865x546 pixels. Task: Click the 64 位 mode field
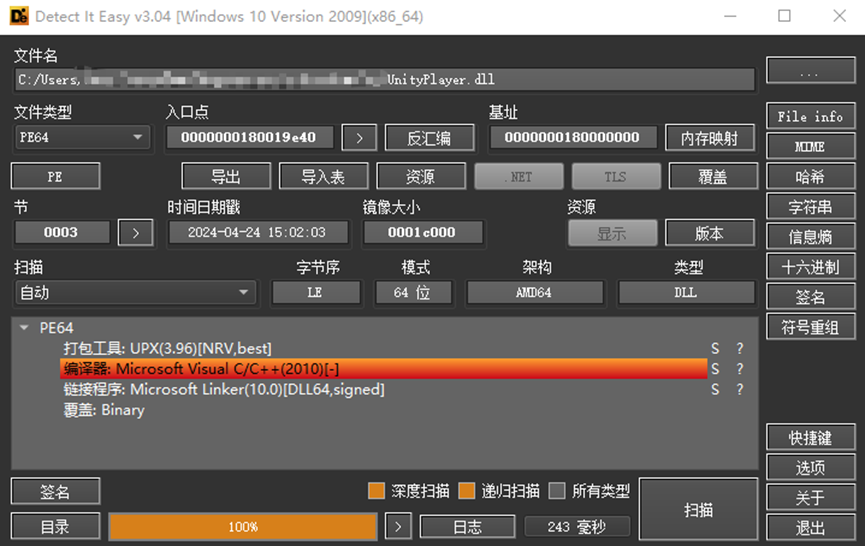pyautogui.click(x=413, y=293)
